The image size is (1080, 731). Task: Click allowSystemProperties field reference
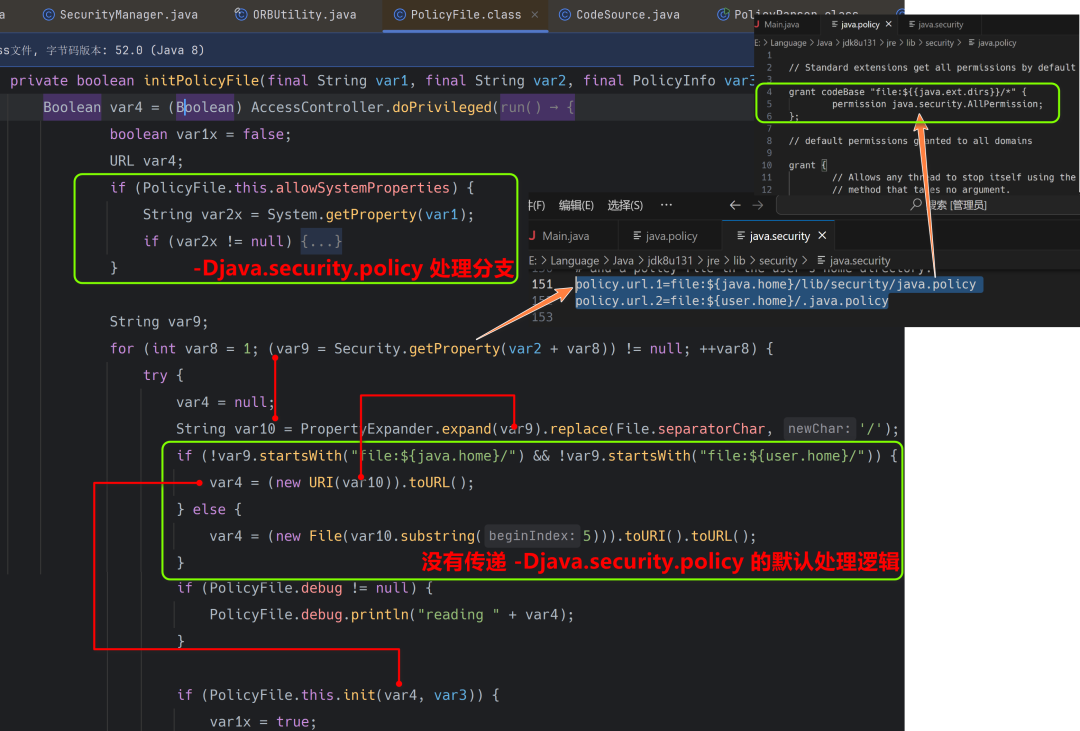click(x=362, y=188)
